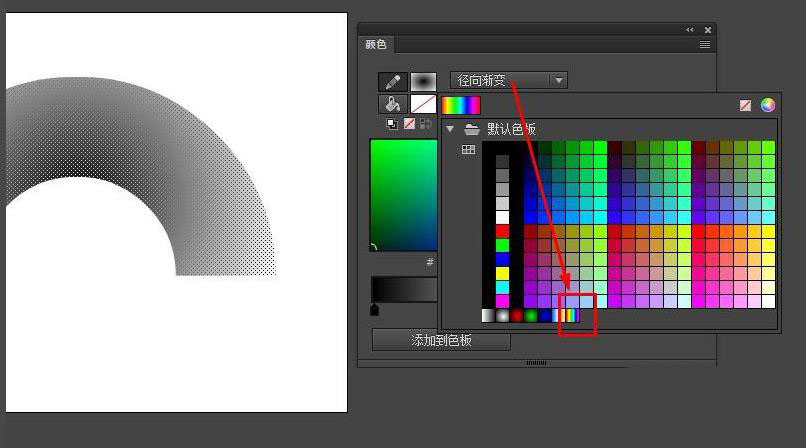Pick the yellow swatch in gray column
This screenshot has height=448, width=806.
pos(502,273)
